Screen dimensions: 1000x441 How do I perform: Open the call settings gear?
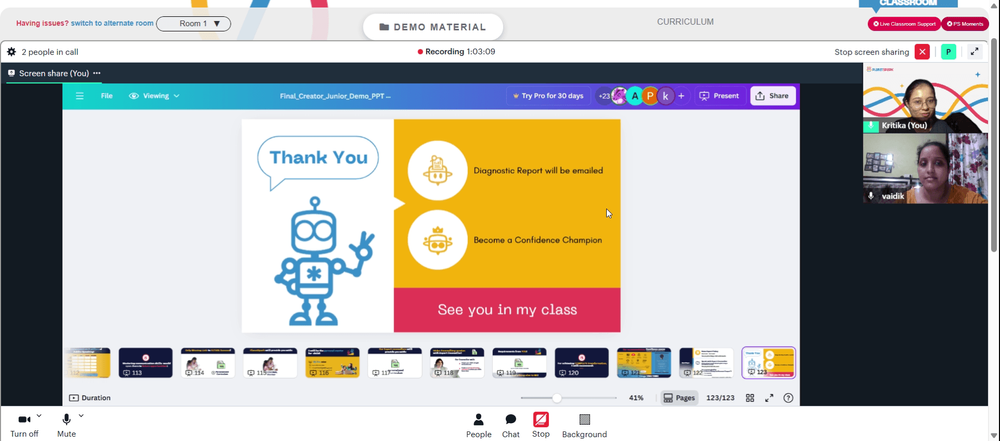click(x=11, y=52)
